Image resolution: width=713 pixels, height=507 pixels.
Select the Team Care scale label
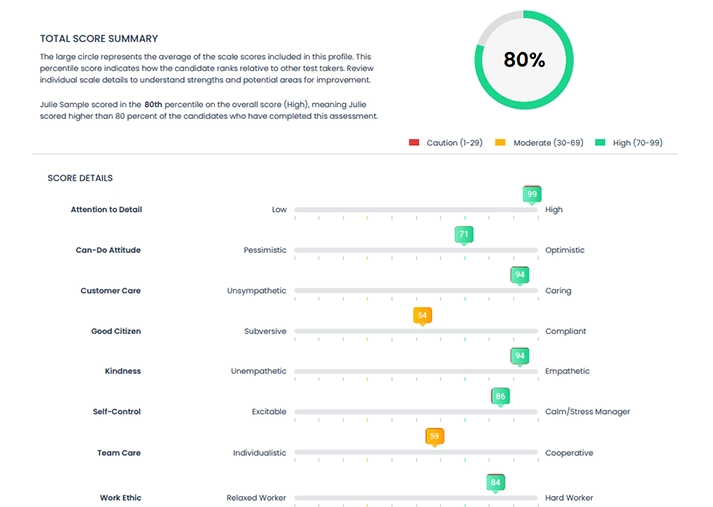coord(119,453)
